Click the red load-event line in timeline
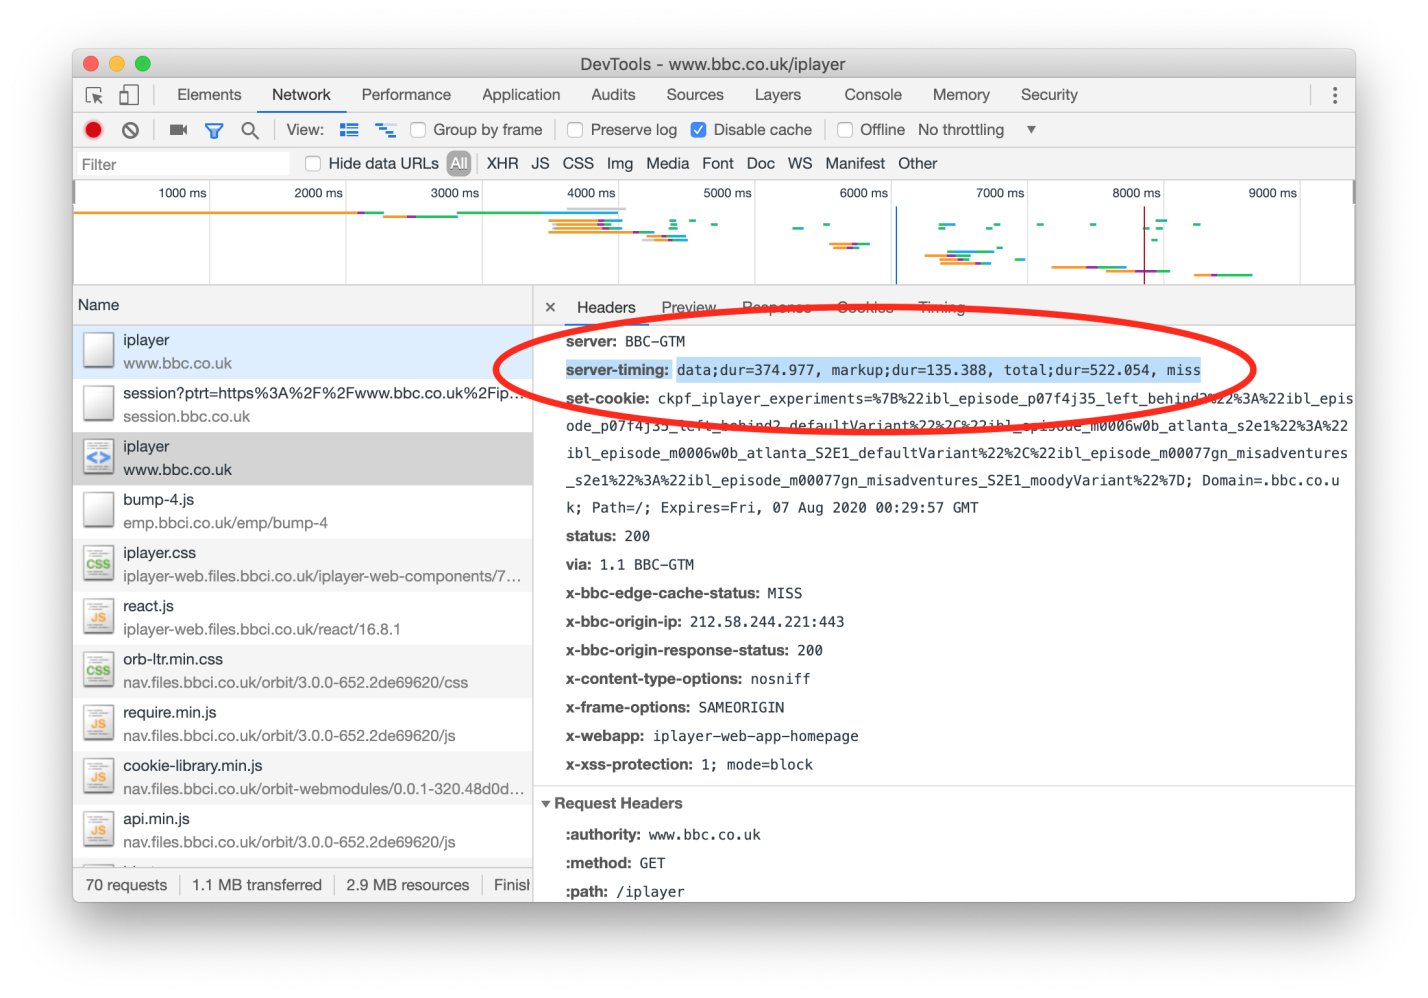 tap(1144, 245)
